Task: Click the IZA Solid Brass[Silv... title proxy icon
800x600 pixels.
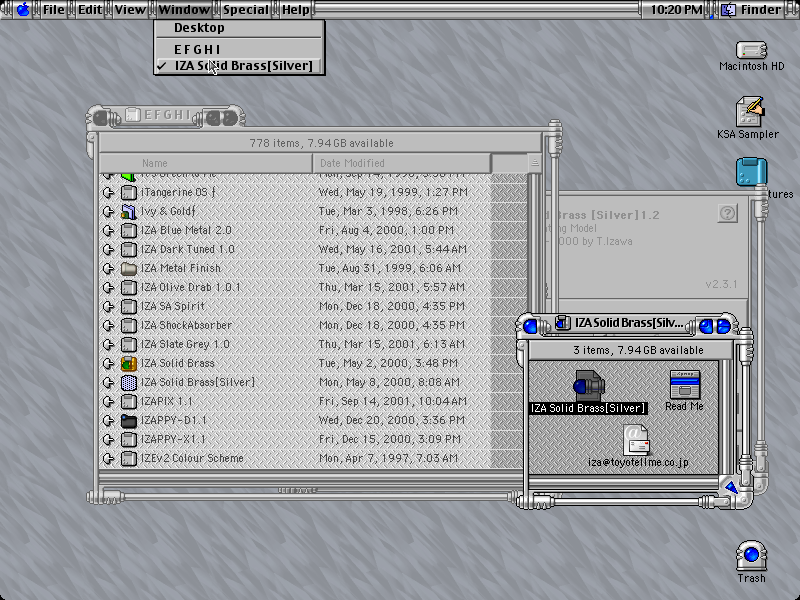Action: [x=562, y=323]
